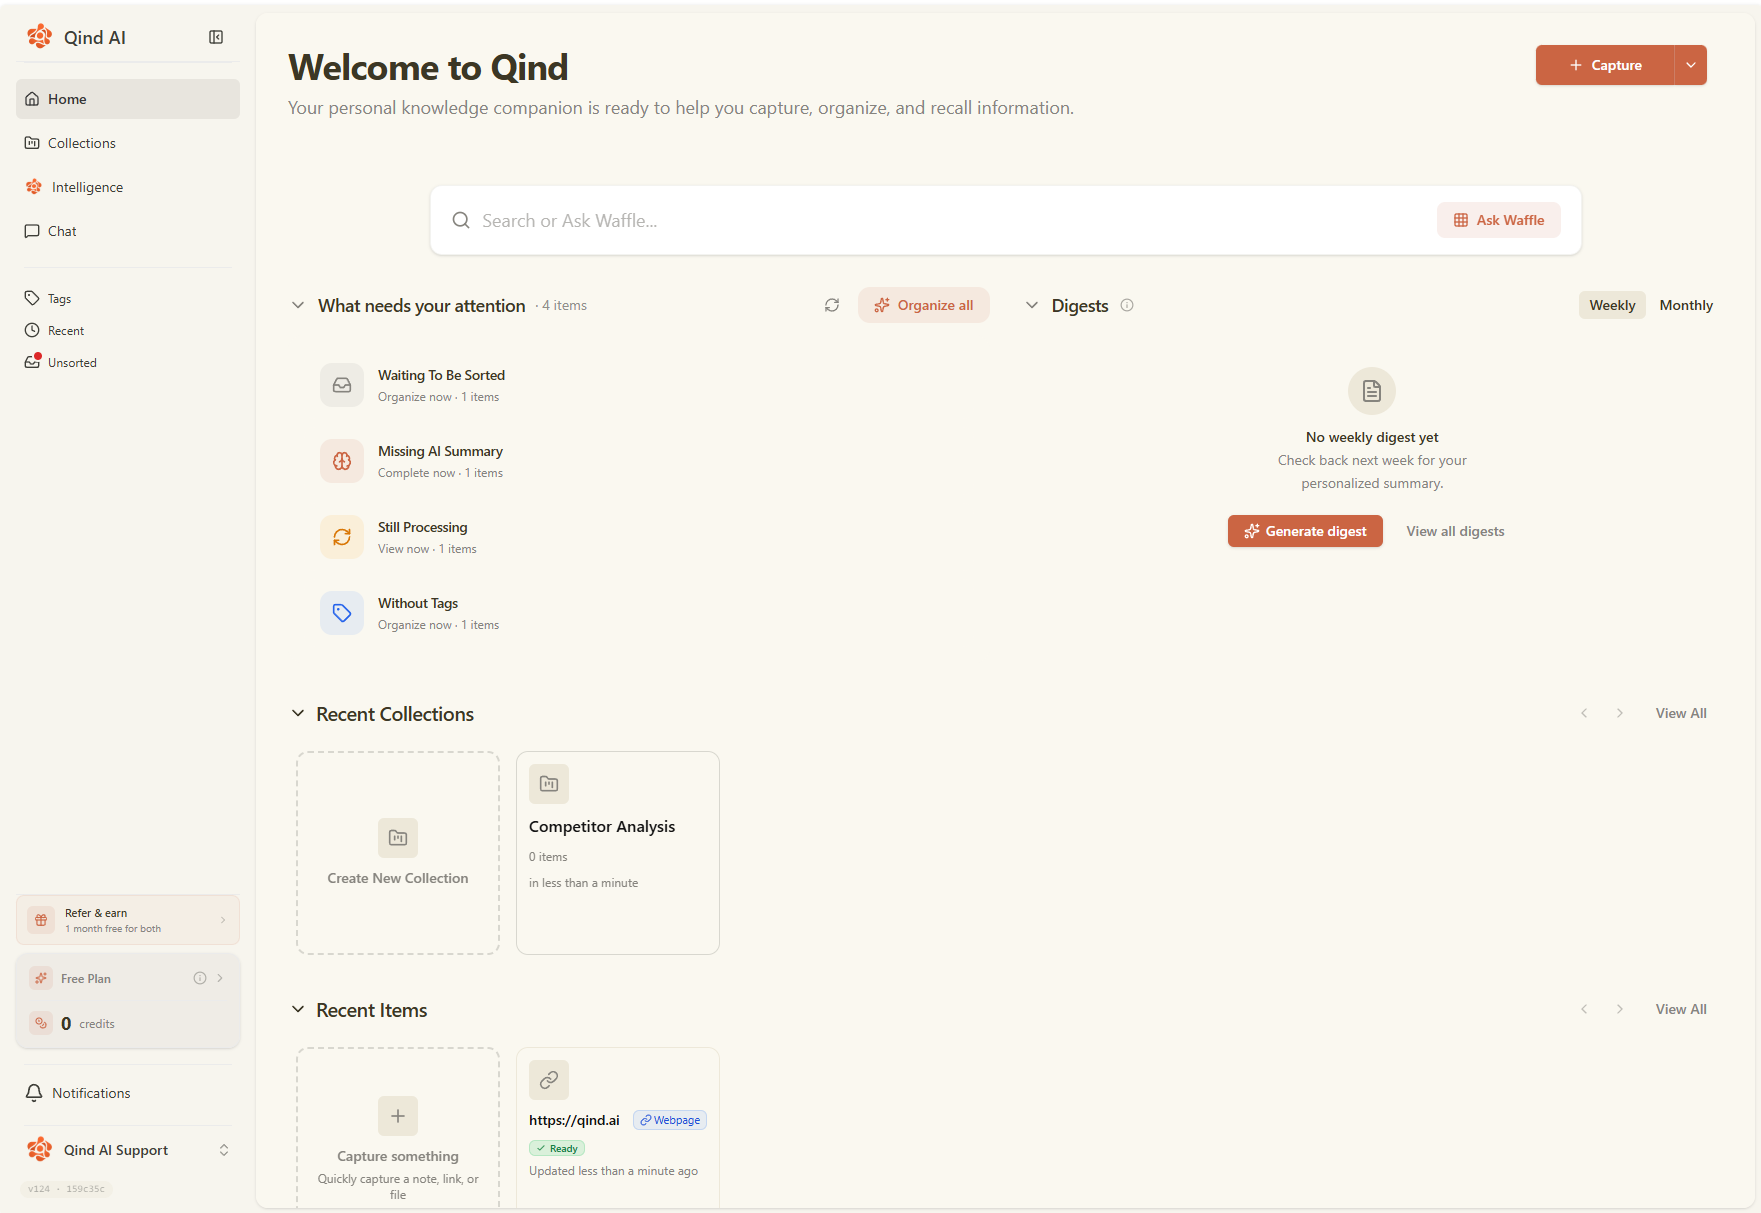This screenshot has width=1761, height=1213.
Task: Click the Refer & earn gift icon
Action: (x=41, y=920)
